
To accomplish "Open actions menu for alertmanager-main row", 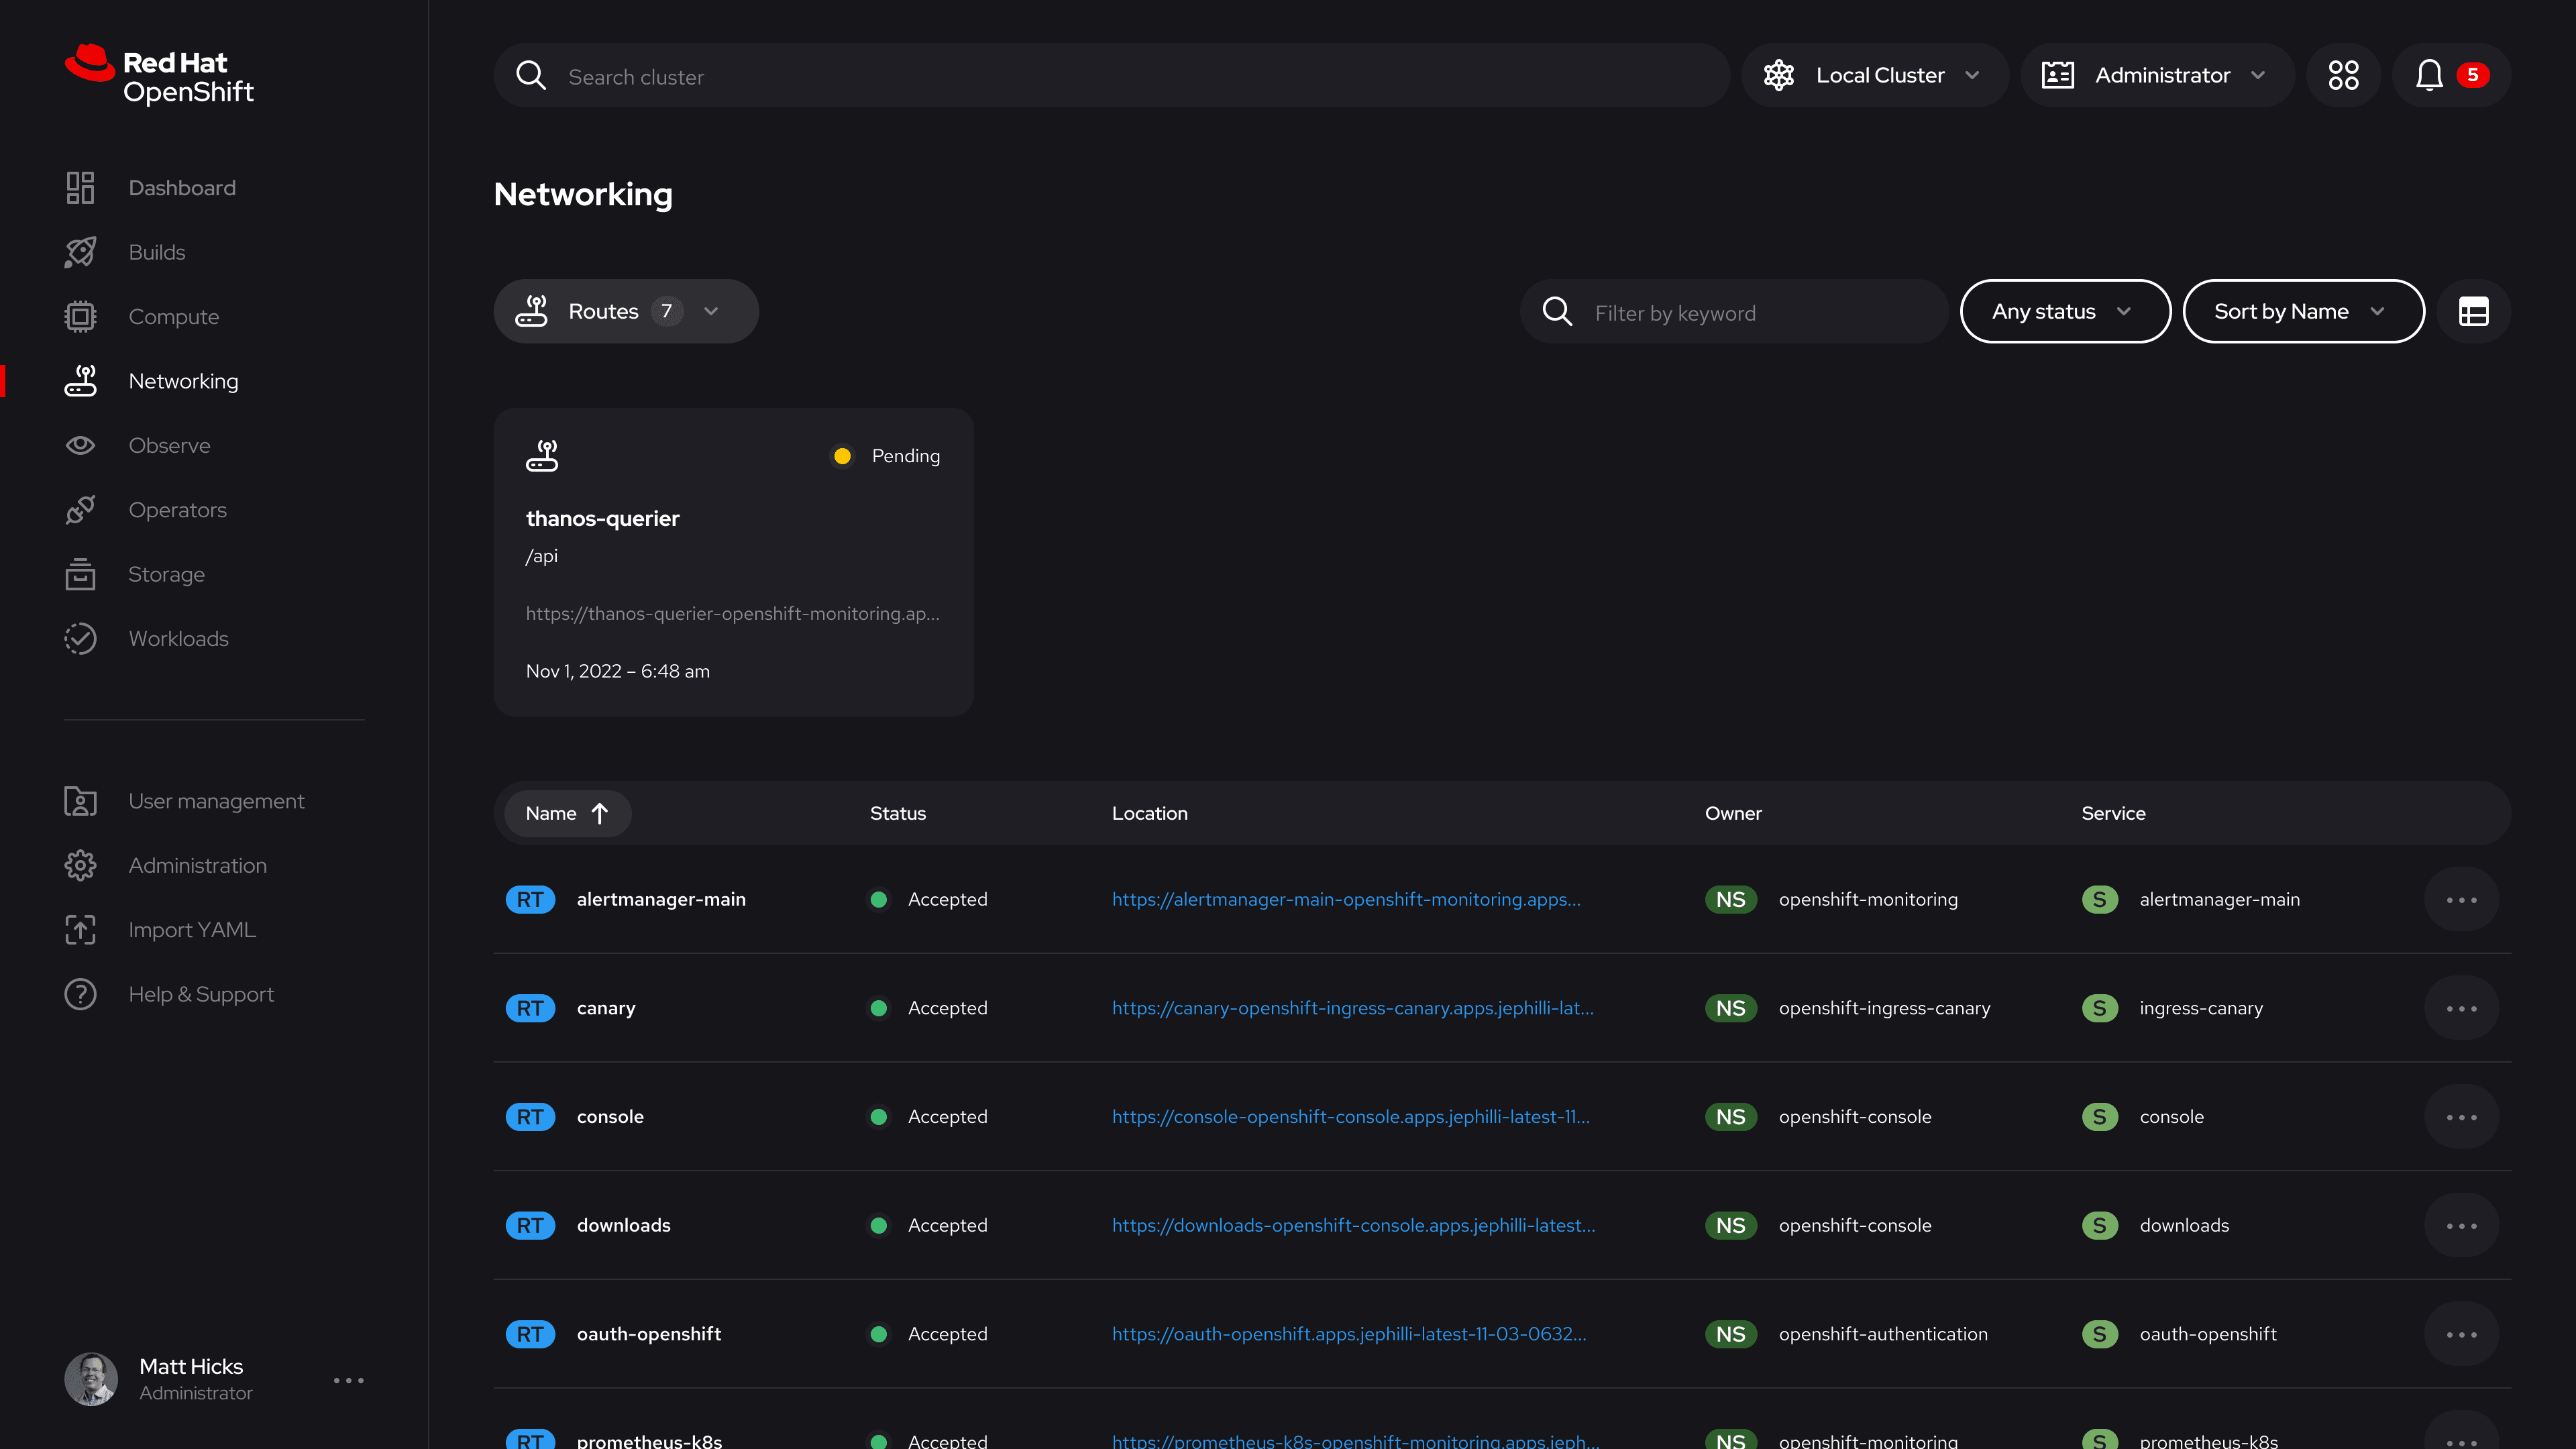I will point(2461,900).
